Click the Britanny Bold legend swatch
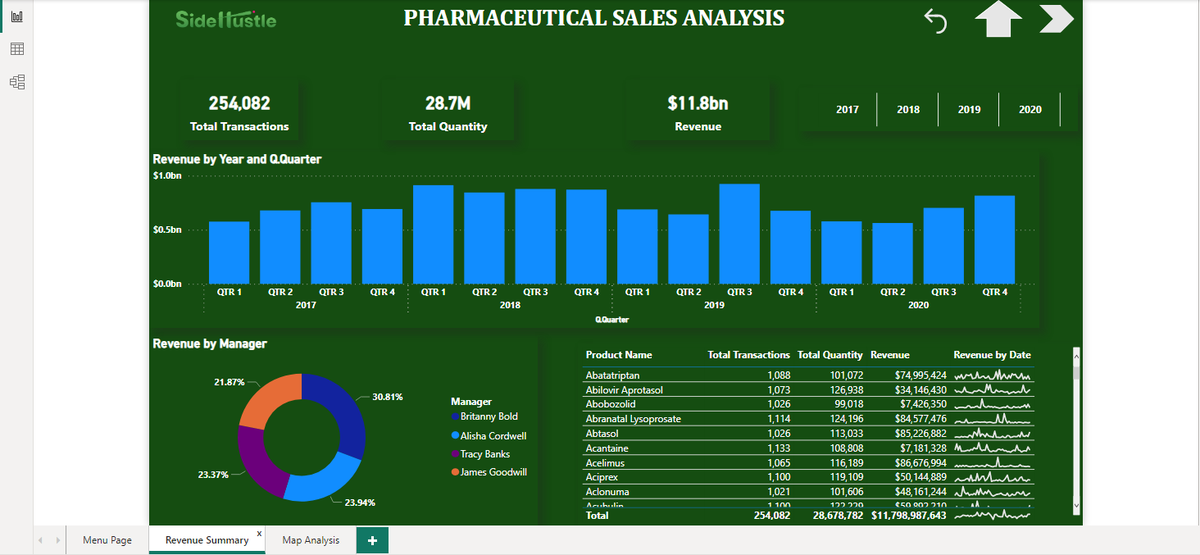This screenshot has width=1200, height=555. tap(456, 416)
